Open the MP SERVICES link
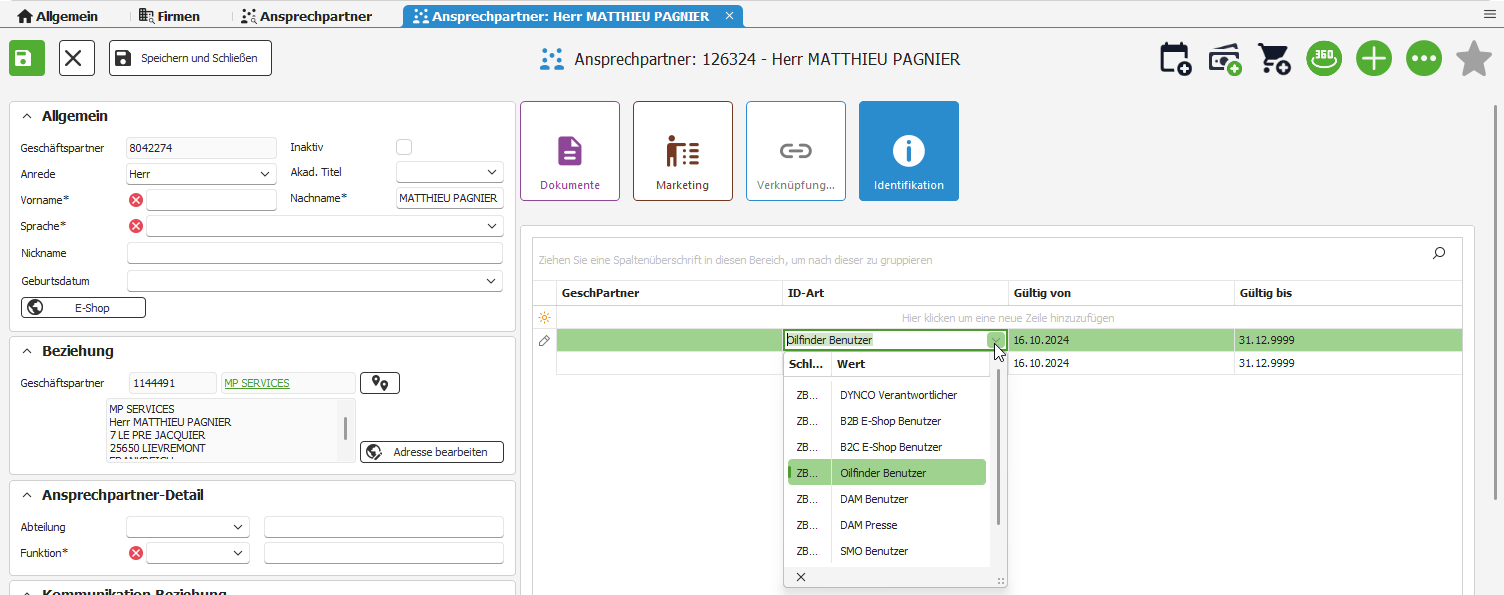The height and width of the screenshot is (595, 1504). 257,383
